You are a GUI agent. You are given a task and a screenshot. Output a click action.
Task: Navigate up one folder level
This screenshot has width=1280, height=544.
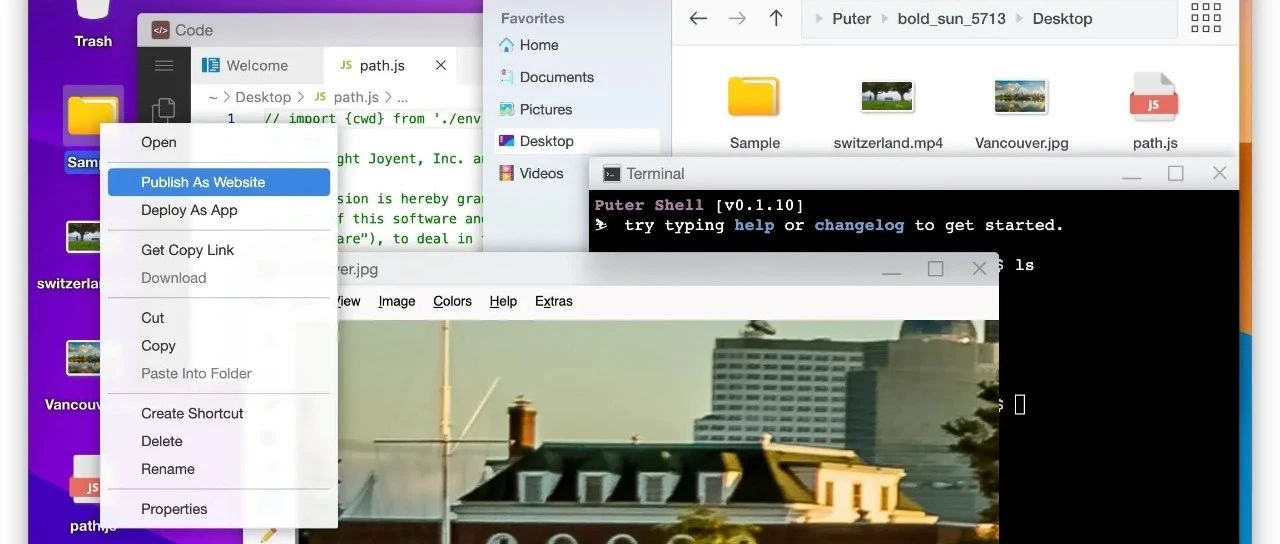pyautogui.click(x=776, y=18)
